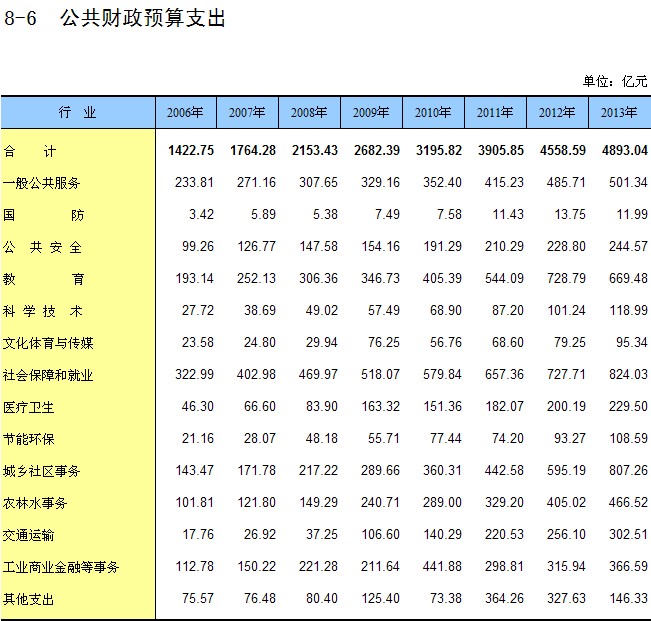Click cell 252.13 in 教育 row

click(x=256, y=278)
